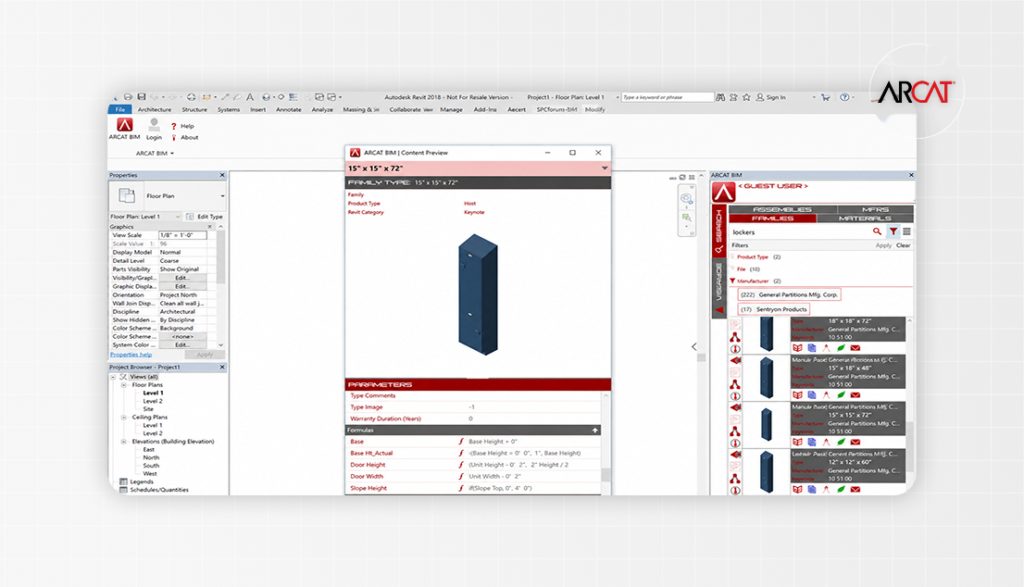Click the favorites star icon in title bar
The width and height of the screenshot is (1024, 587).
coord(746,97)
